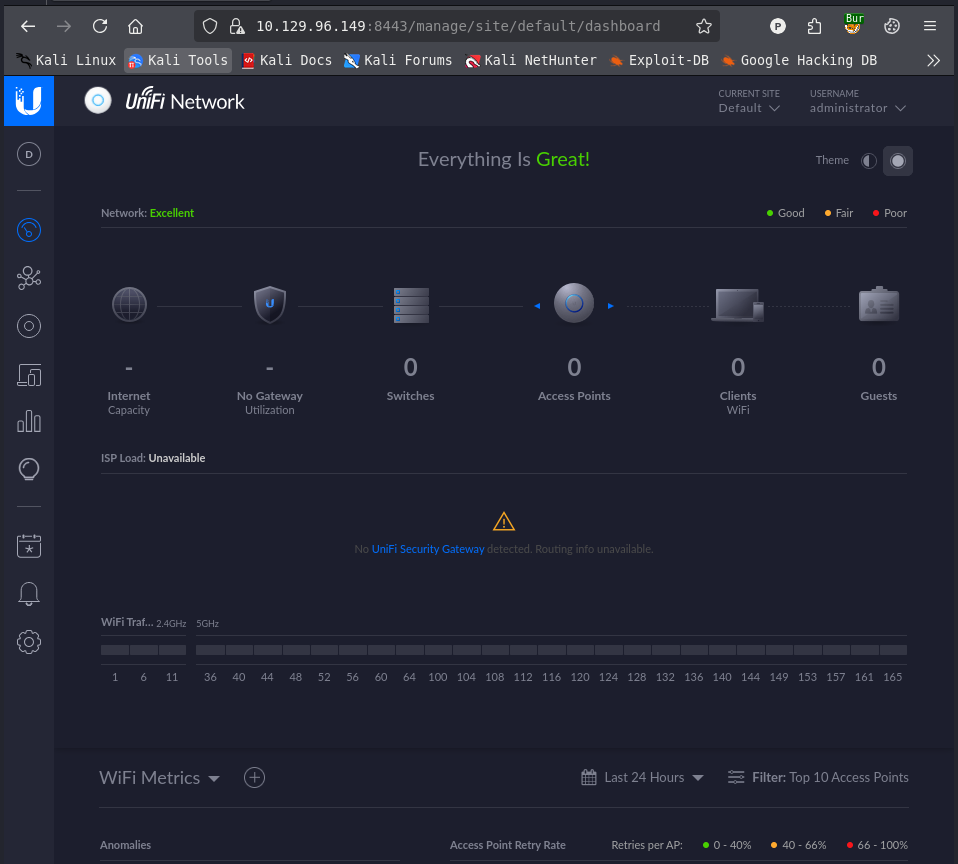This screenshot has width=958, height=864.
Task: Click the WiFi channel 36 bar
Action: (210, 650)
